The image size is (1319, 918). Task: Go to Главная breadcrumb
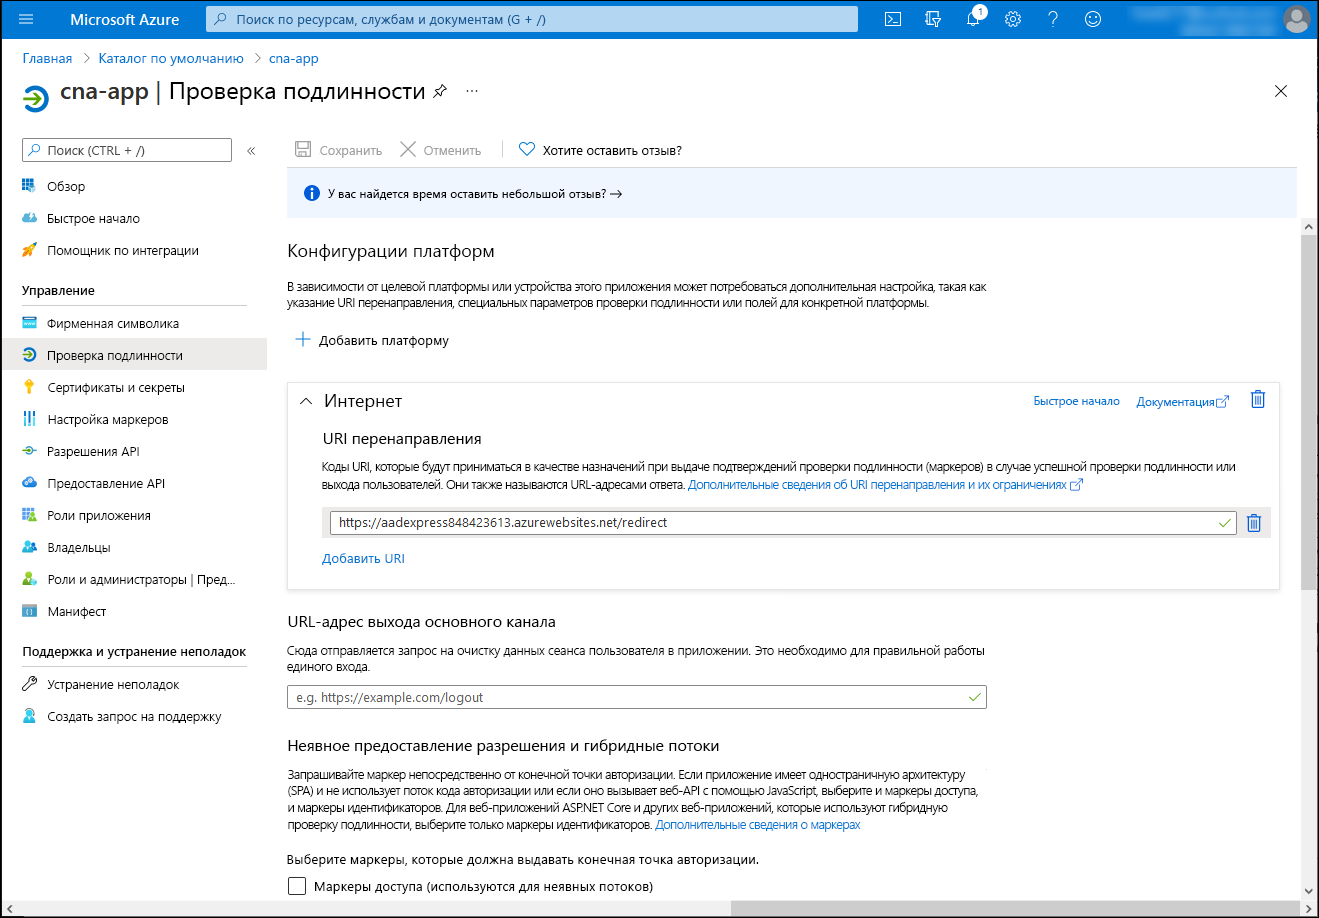[47, 58]
